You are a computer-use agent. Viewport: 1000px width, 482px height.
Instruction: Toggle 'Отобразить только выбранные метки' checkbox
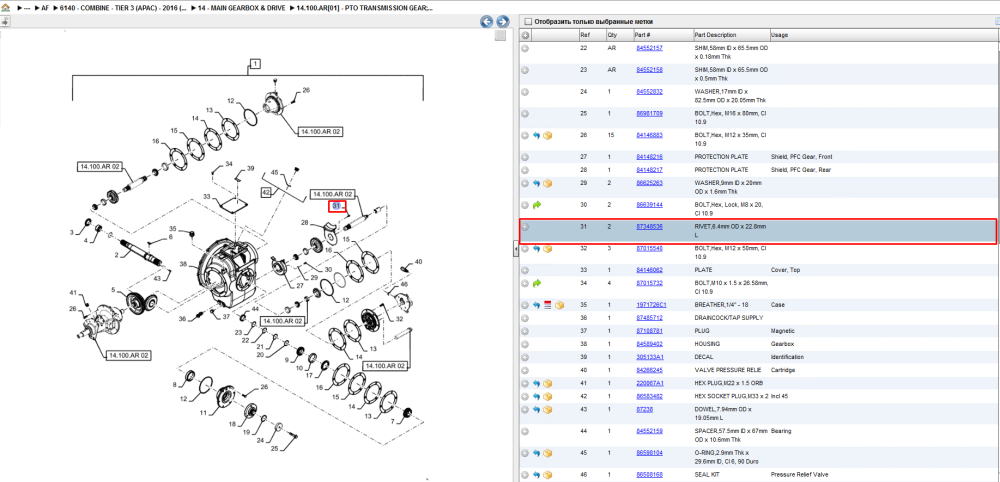[x=527, y=22]
